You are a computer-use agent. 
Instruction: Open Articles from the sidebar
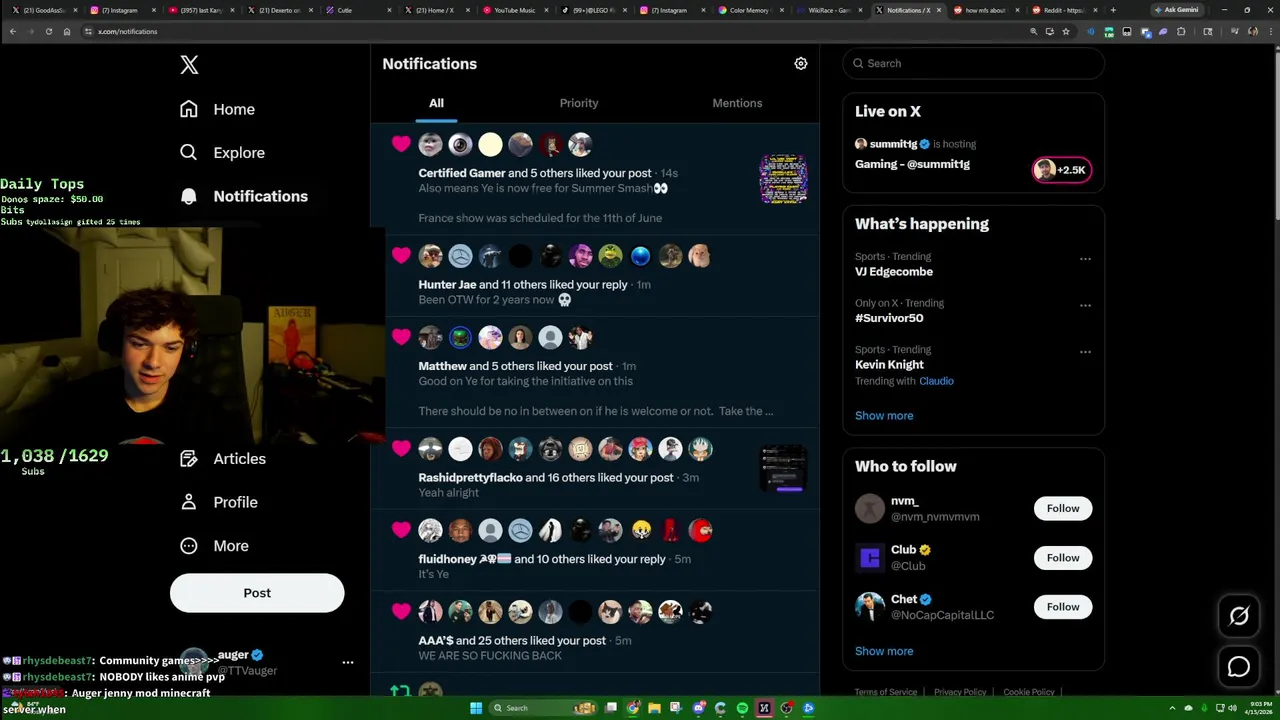pyautogui.click(x=223, y=459)
